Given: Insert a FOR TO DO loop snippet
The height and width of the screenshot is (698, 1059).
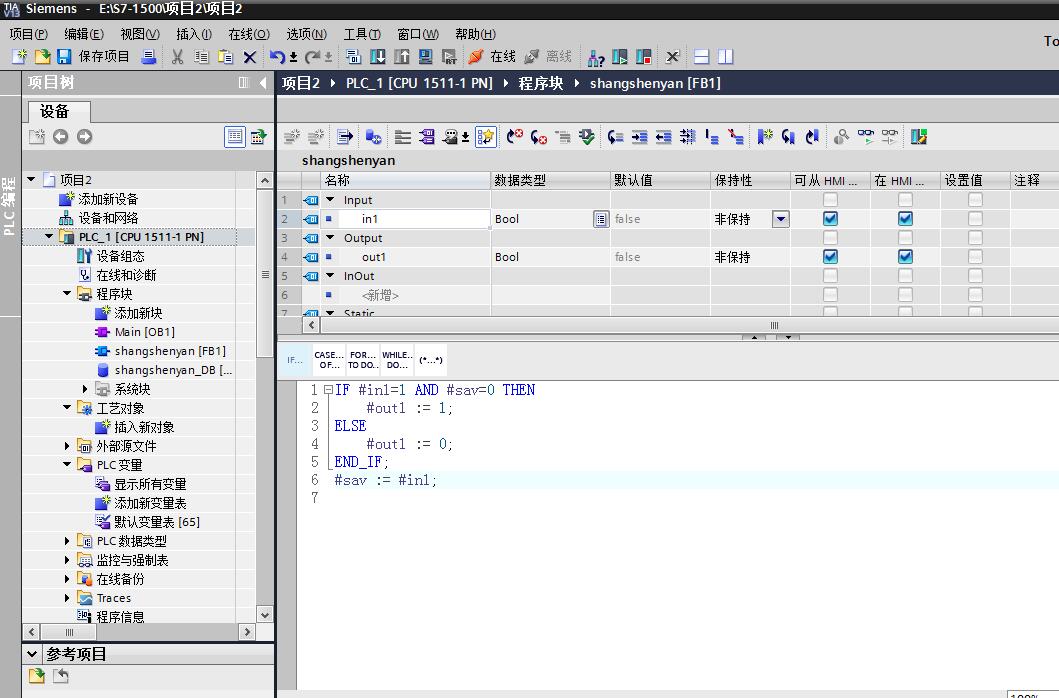Looking at the screenshot, I should click(362, 360).
